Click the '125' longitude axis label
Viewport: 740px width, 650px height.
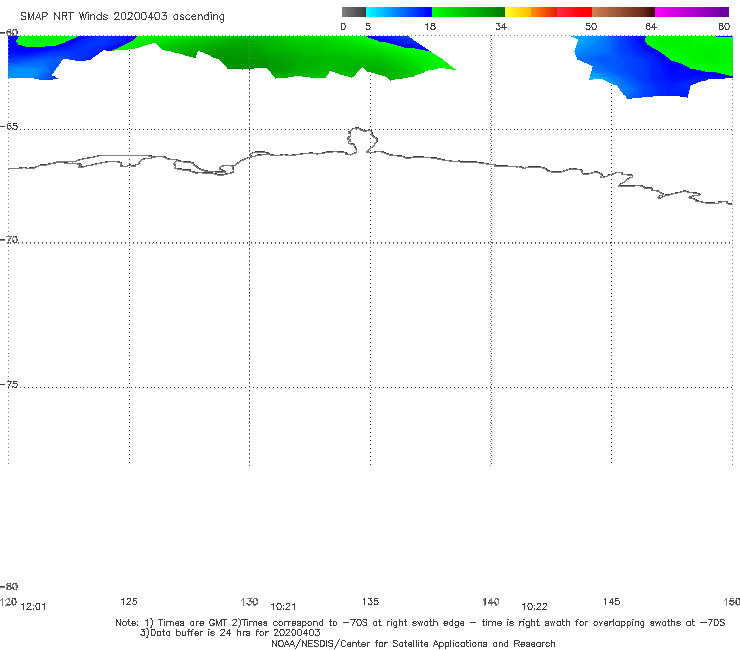[129, 601]
